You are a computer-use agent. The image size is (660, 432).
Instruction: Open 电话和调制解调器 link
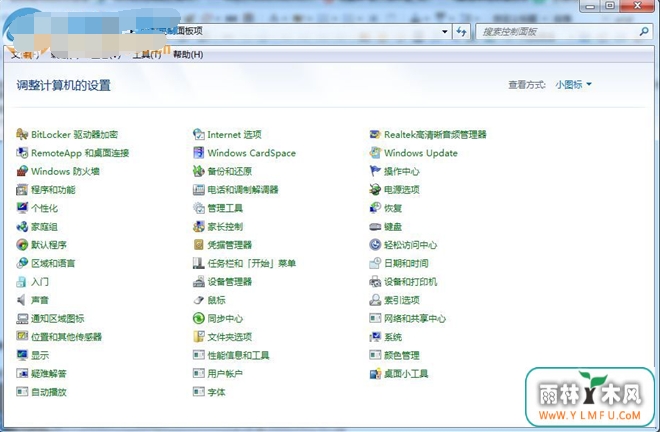click(243, 190)
